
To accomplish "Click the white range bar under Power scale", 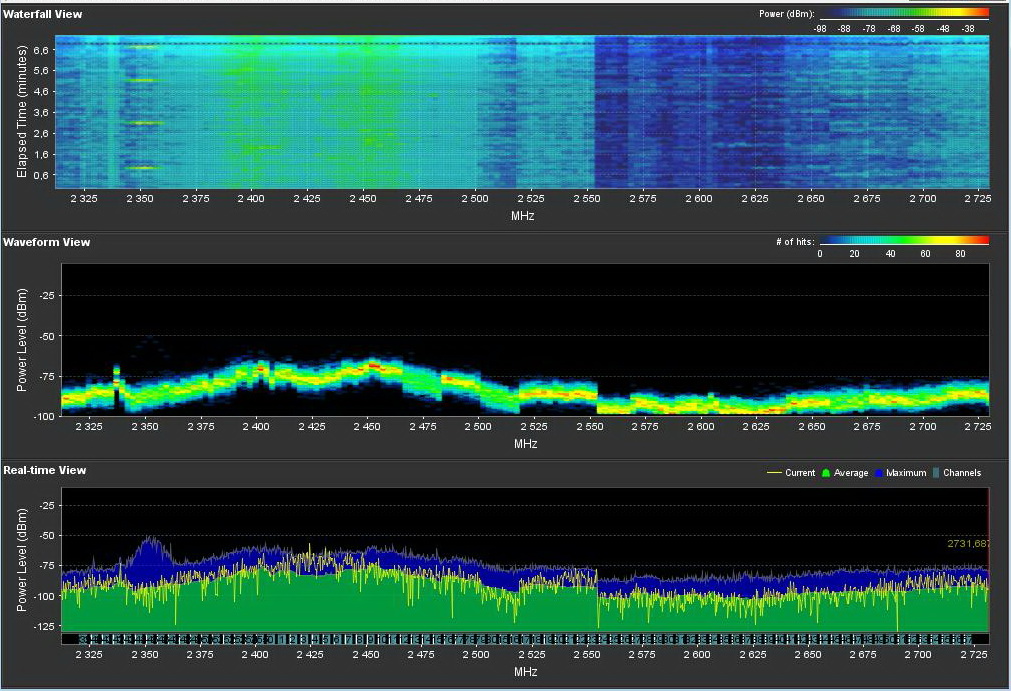I will (x=904, y=20).
